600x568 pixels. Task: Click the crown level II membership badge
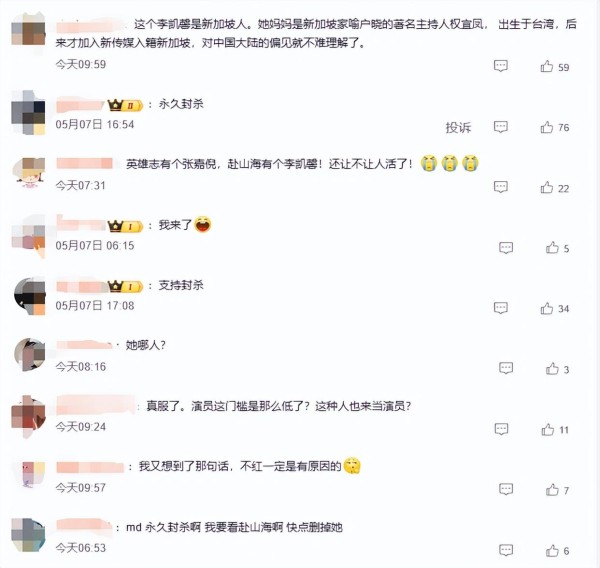click(x=125, y=105)
